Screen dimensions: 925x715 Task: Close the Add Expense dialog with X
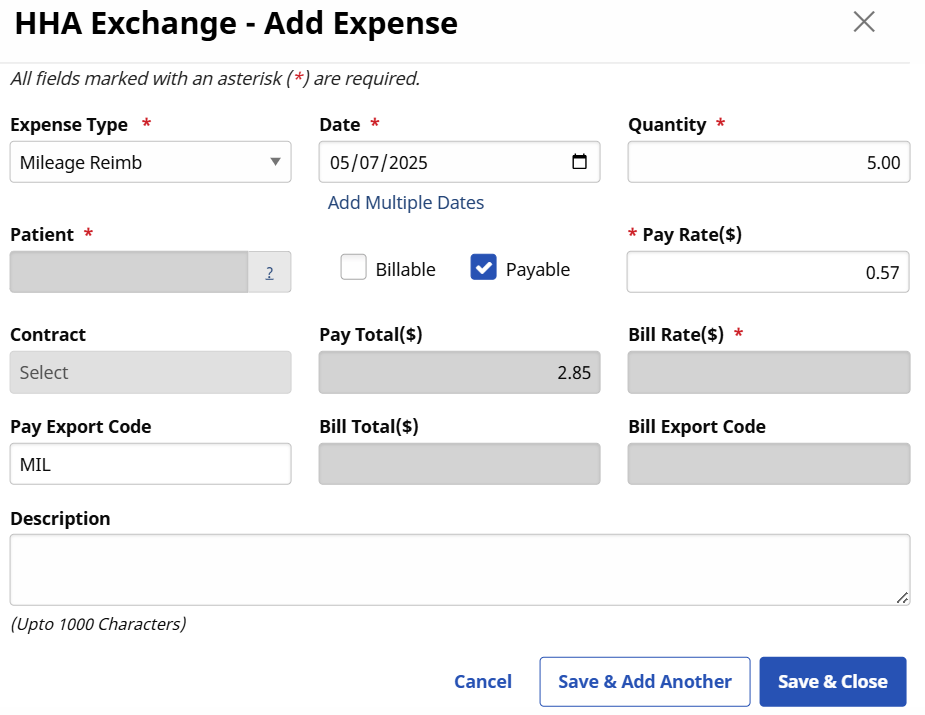point(864,22)
